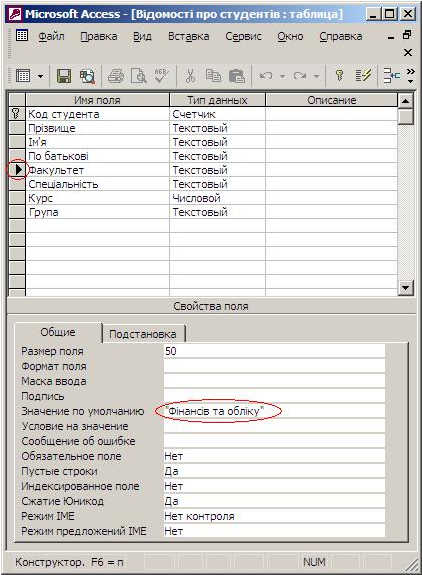Image resolution: width=422 pixels, height=575 pixels.
Task: Click the Обязательное поле value
Action: [x=274, y=456]
